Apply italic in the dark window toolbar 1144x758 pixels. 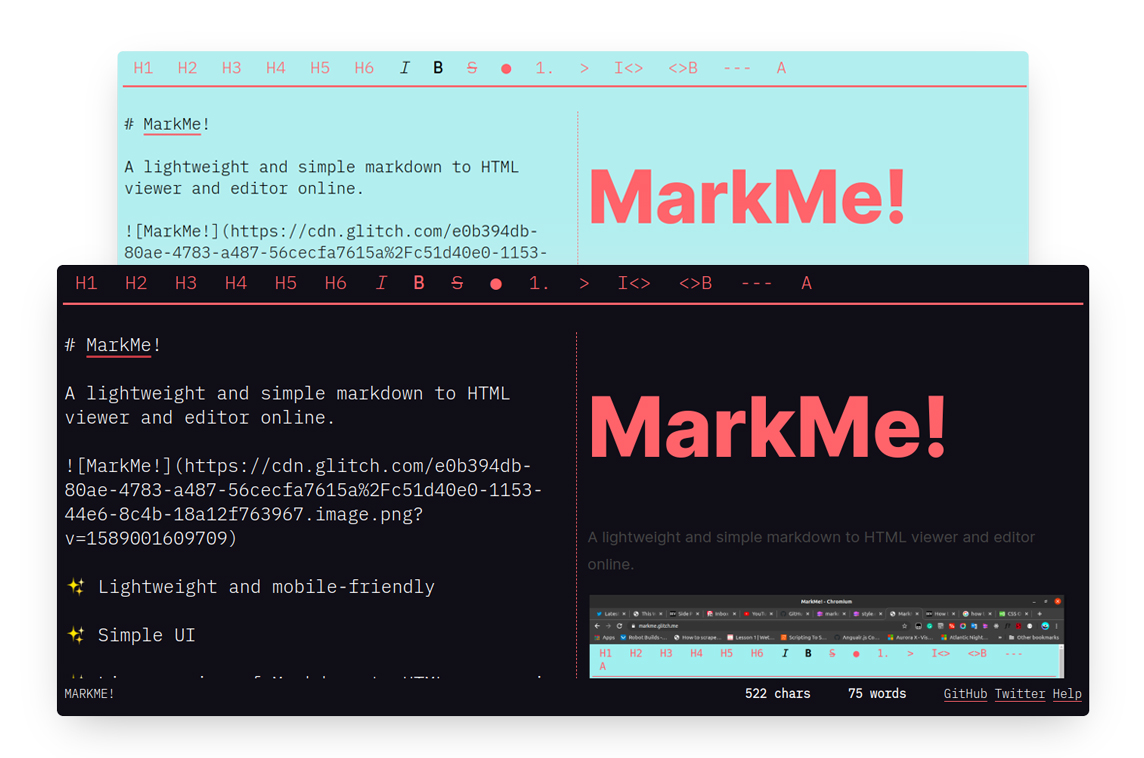click(381, 283)
